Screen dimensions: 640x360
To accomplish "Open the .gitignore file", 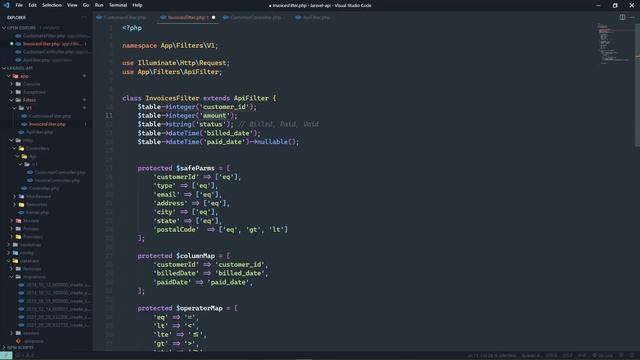I will click(46, 341).
